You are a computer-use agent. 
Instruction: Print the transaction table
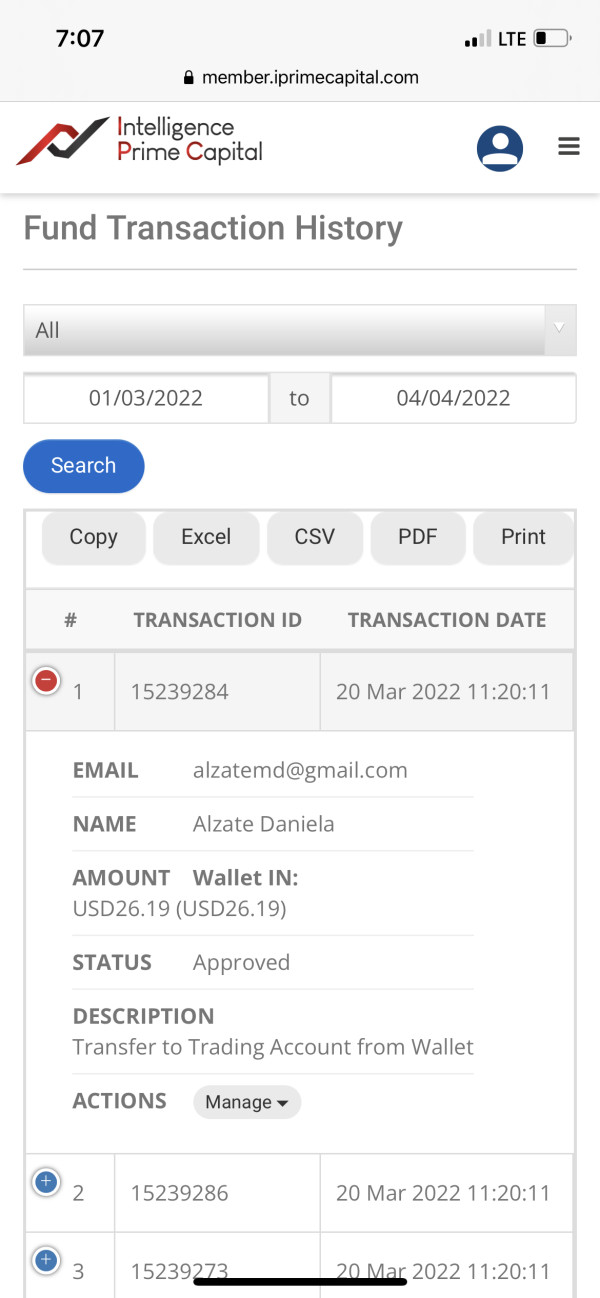coord(523,537)
